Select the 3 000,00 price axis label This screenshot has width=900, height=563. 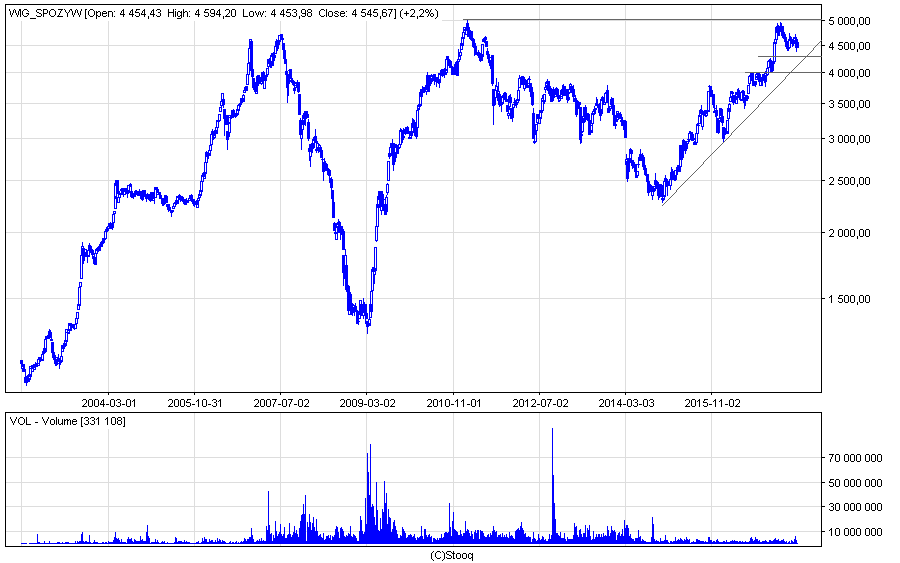coord(849,139)
